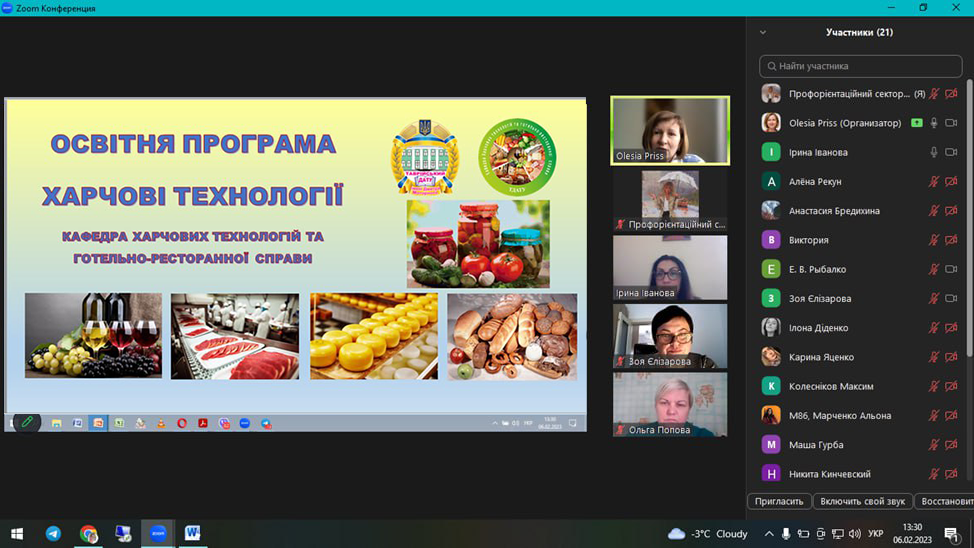974x548 pixels.
Task: Open Microsoft Word from the taskbar
Action: pos(193,534)
